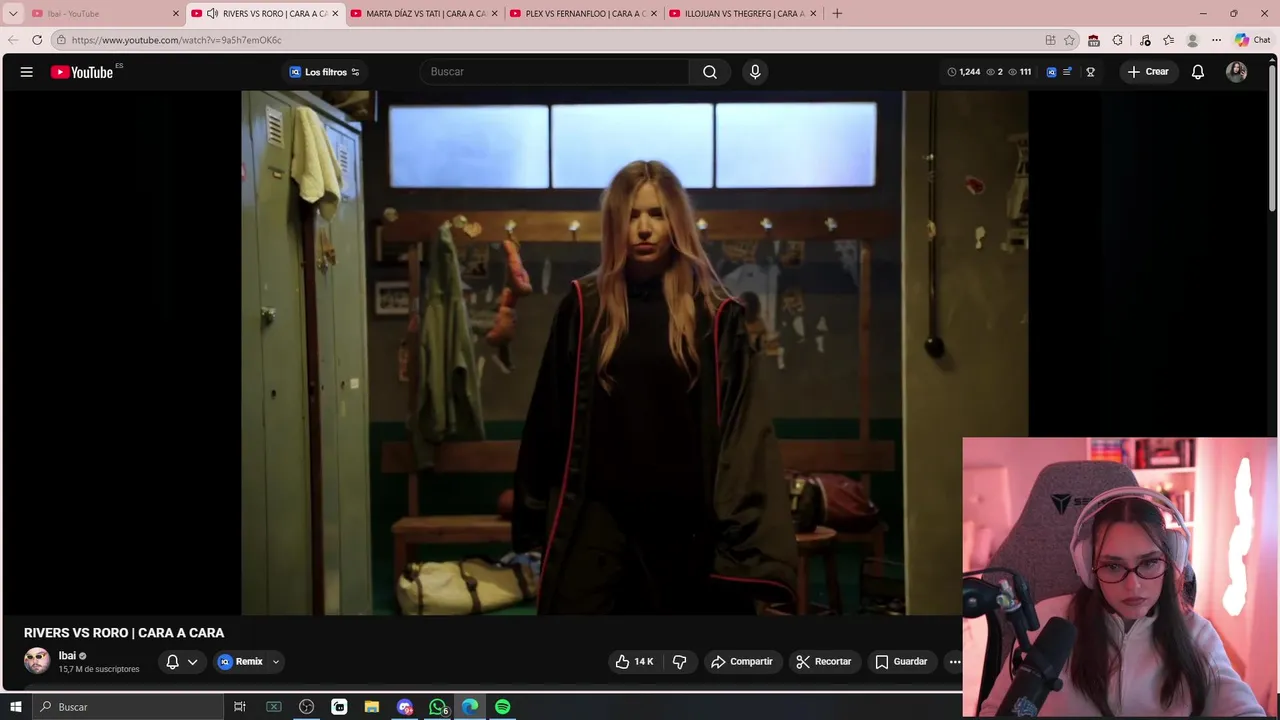This screenshot has width=1280, height=720.
Task: Click the vidIQ trophy icon
Action: click(x=1090, y=72)
